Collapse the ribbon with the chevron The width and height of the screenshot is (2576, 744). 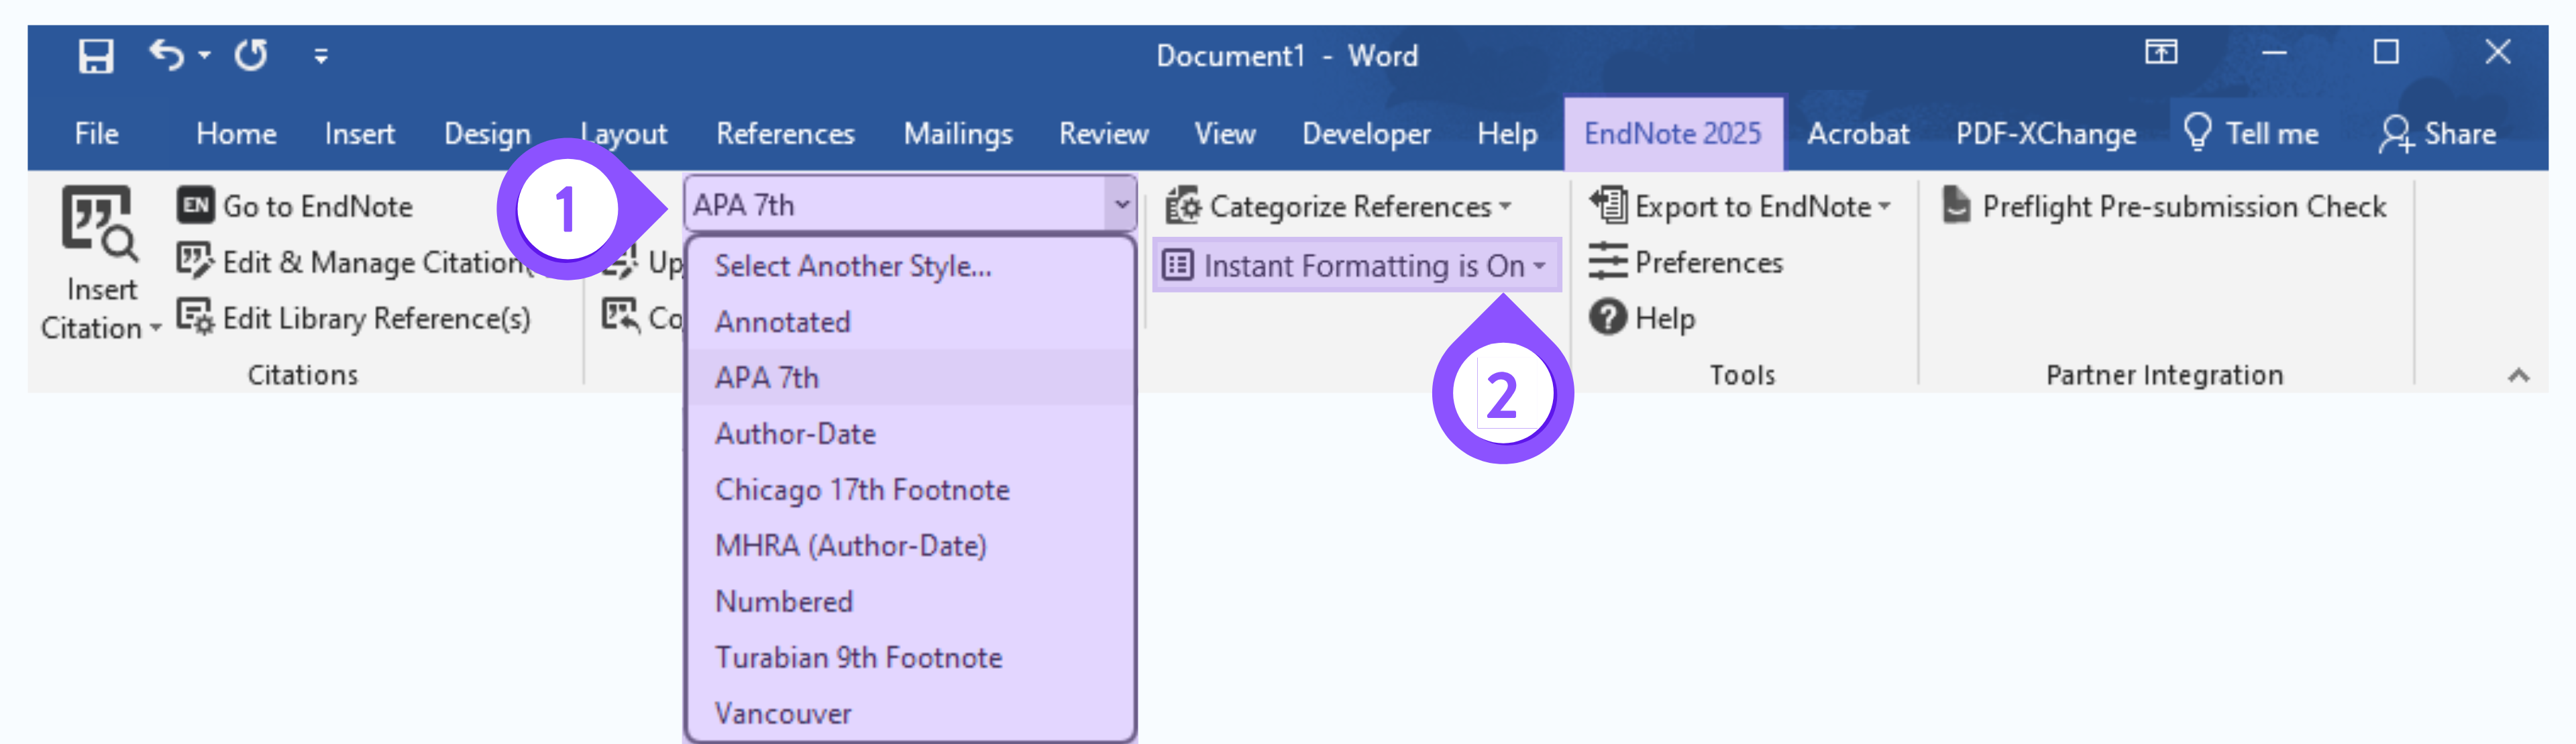click(x=2518, y=376)
